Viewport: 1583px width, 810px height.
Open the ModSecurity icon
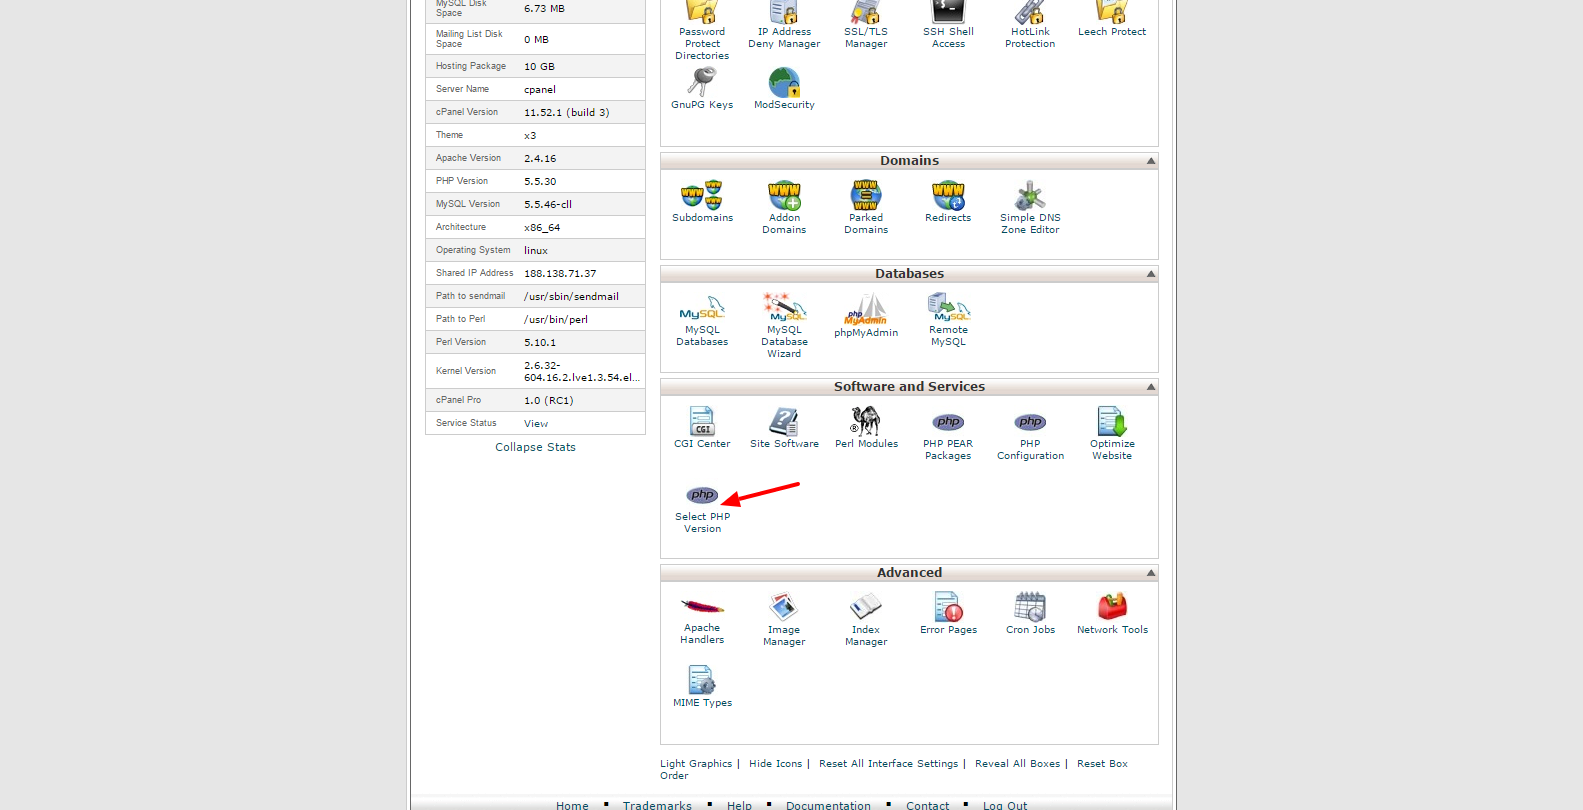click(784, 84)
